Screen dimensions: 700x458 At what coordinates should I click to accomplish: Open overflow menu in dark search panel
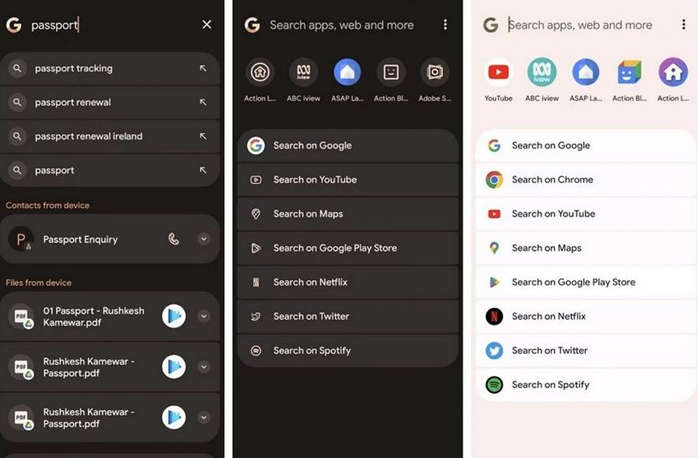point(445,25)
